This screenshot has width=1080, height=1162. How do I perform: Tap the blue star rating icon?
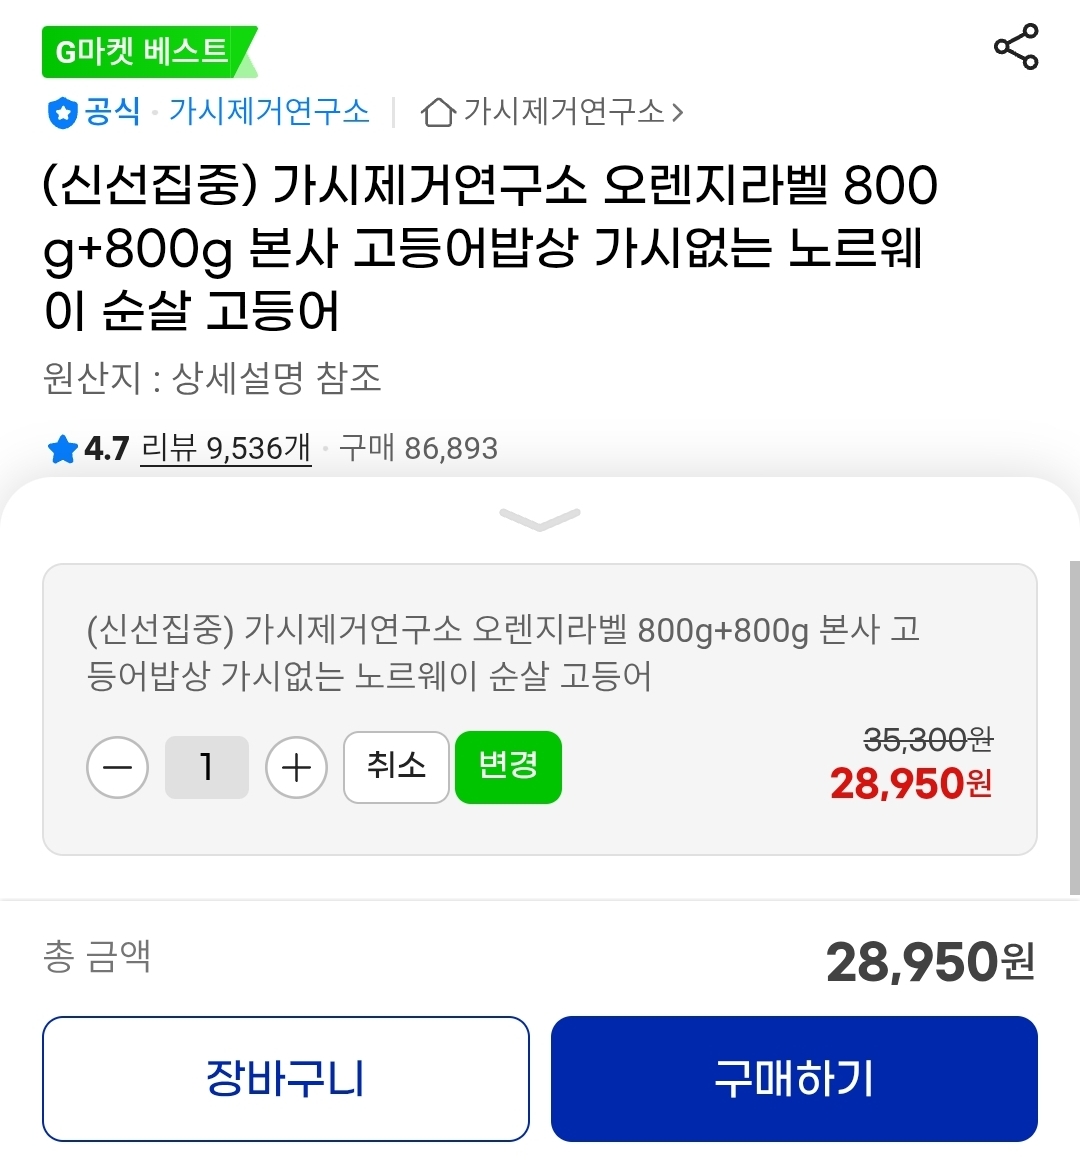click(x=62, y=449)
